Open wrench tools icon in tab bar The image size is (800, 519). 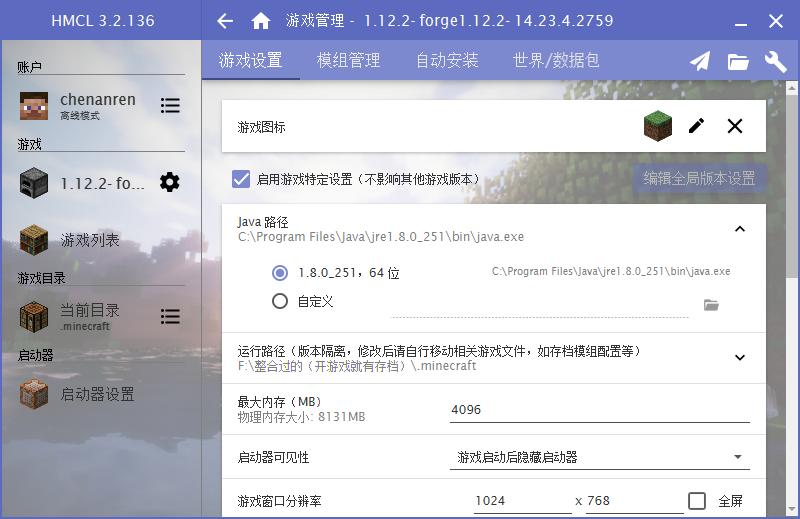click(776, 62)
